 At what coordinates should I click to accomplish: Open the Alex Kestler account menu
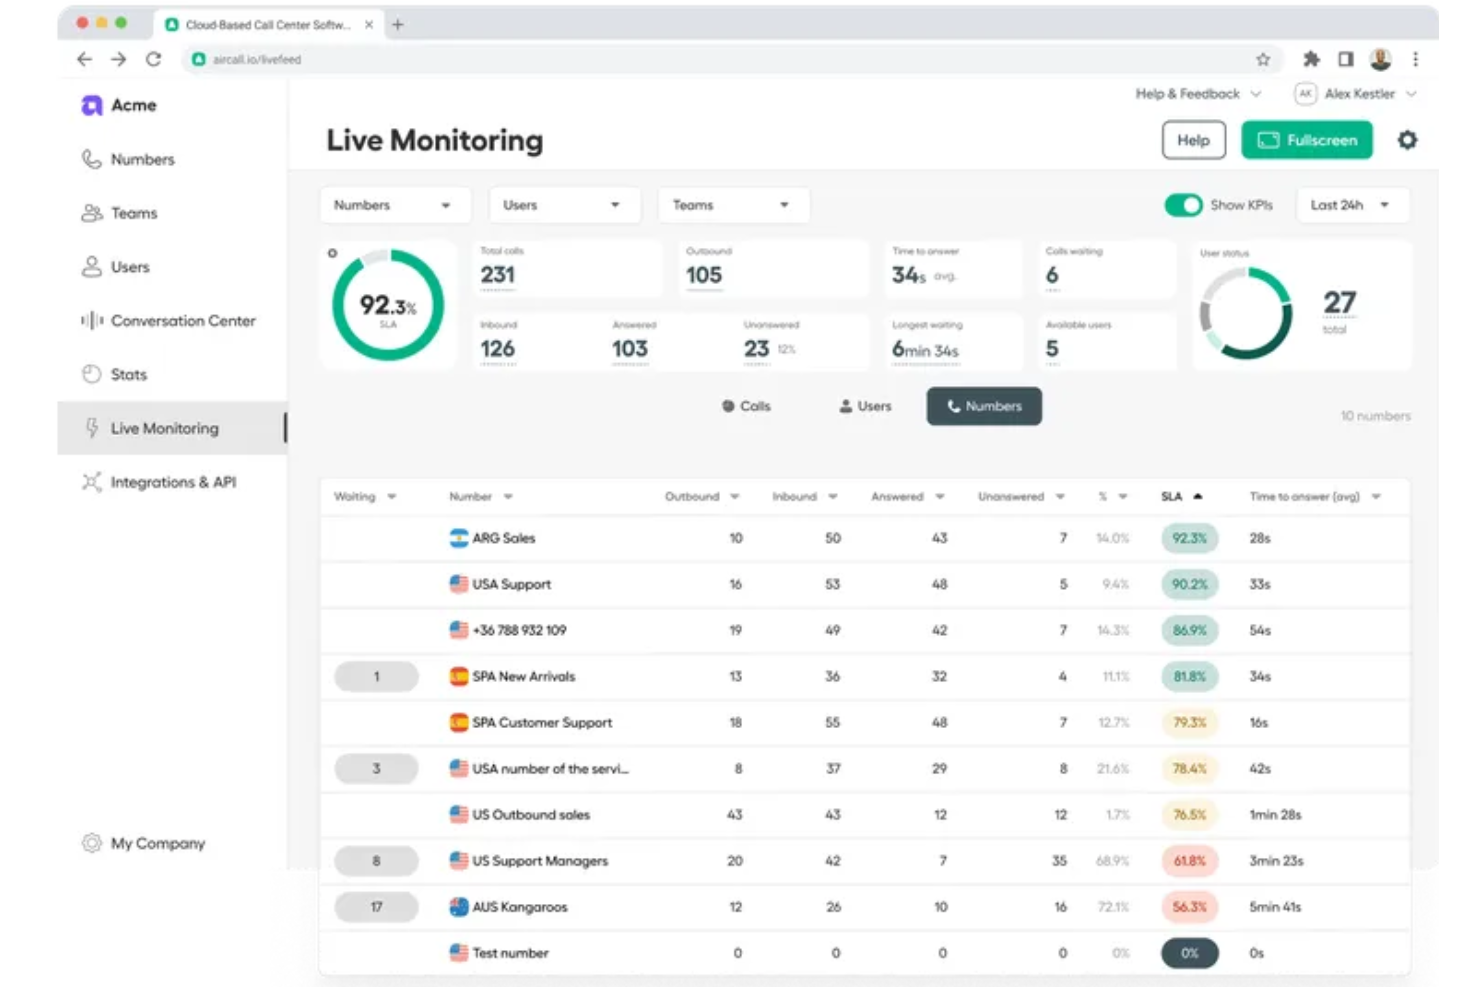1356,94
